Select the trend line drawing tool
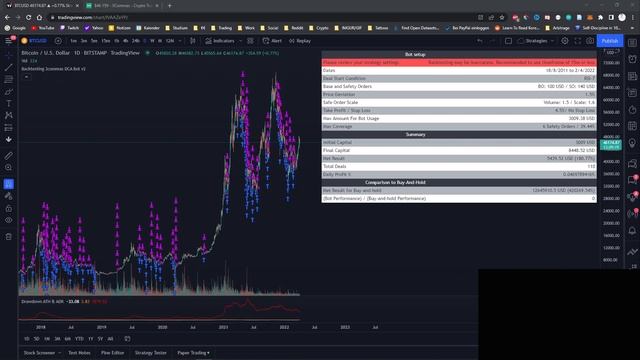 [x=9, y=67]
